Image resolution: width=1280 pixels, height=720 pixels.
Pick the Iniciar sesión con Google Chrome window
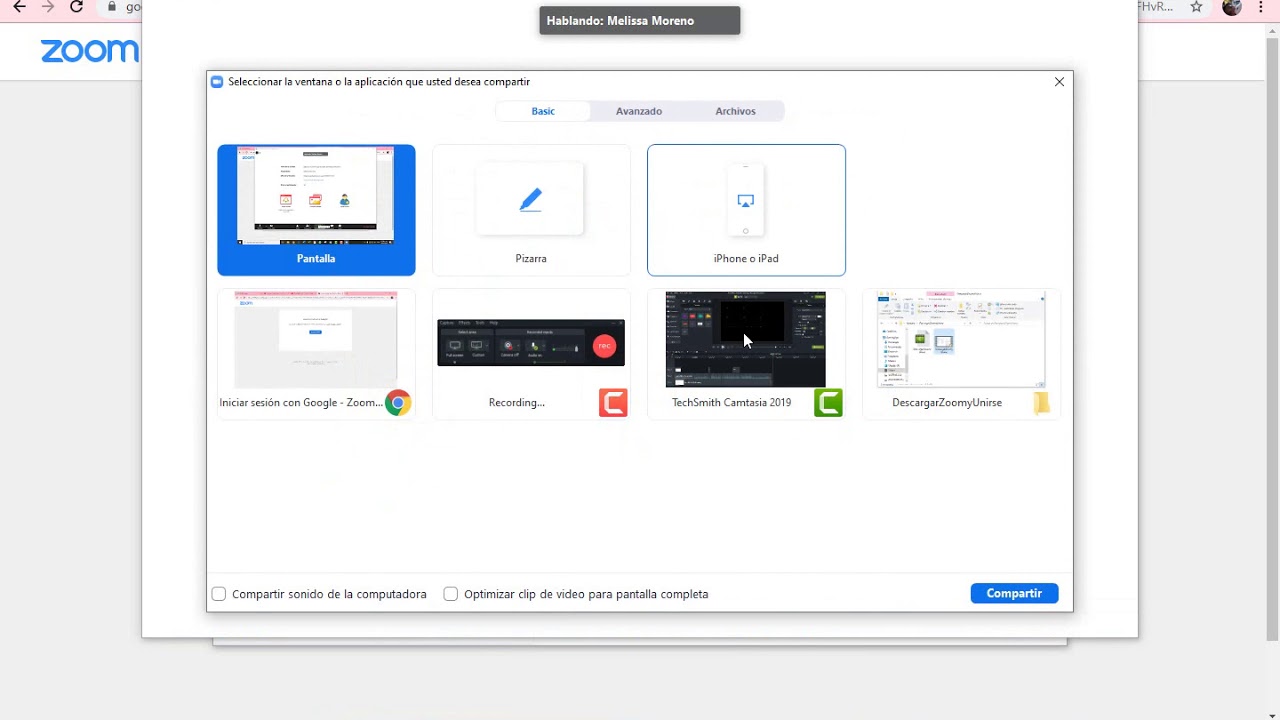coord(316,354)
